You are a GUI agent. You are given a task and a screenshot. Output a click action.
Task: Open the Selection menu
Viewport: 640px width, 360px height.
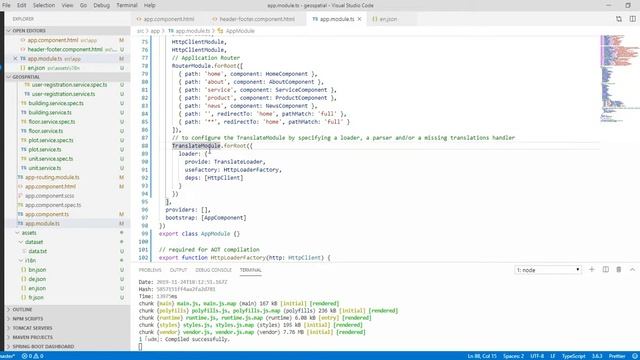pos(44,5)
